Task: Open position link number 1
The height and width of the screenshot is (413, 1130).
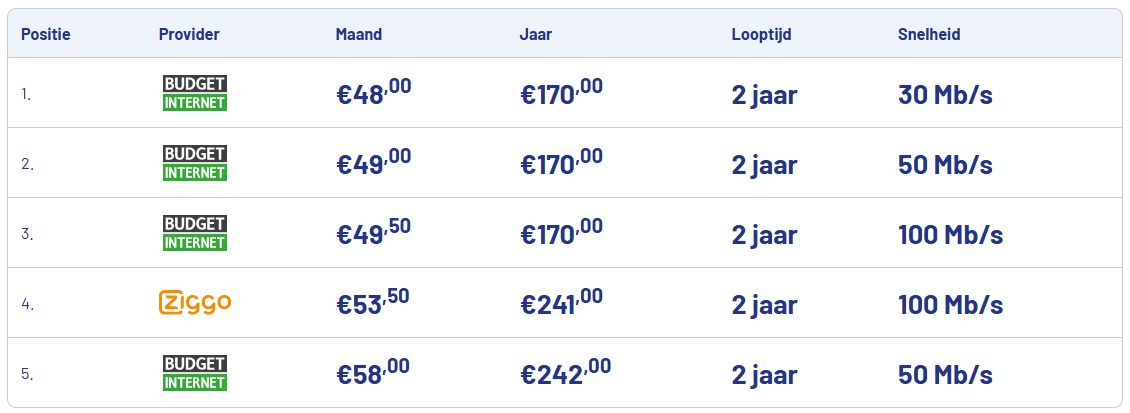Action: pos(26,94)
